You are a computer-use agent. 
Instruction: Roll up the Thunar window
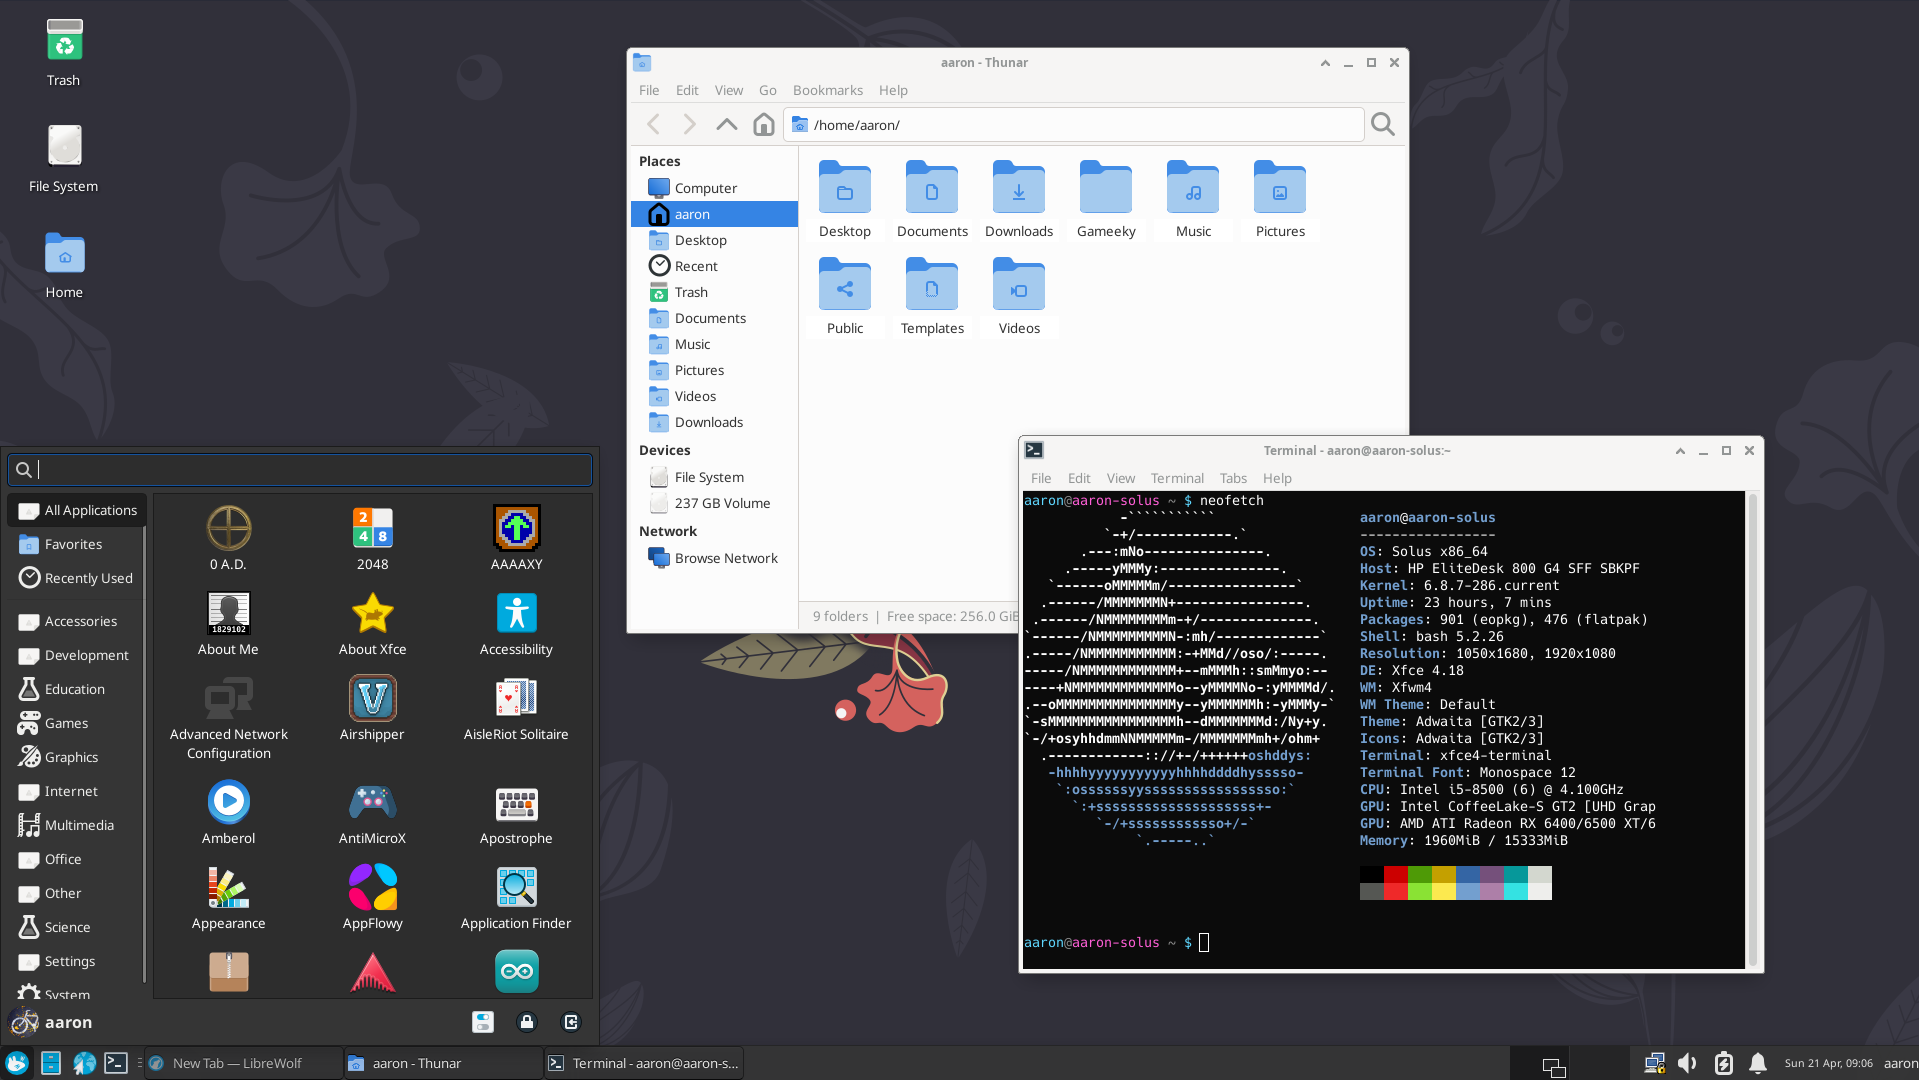[1325, 62]
